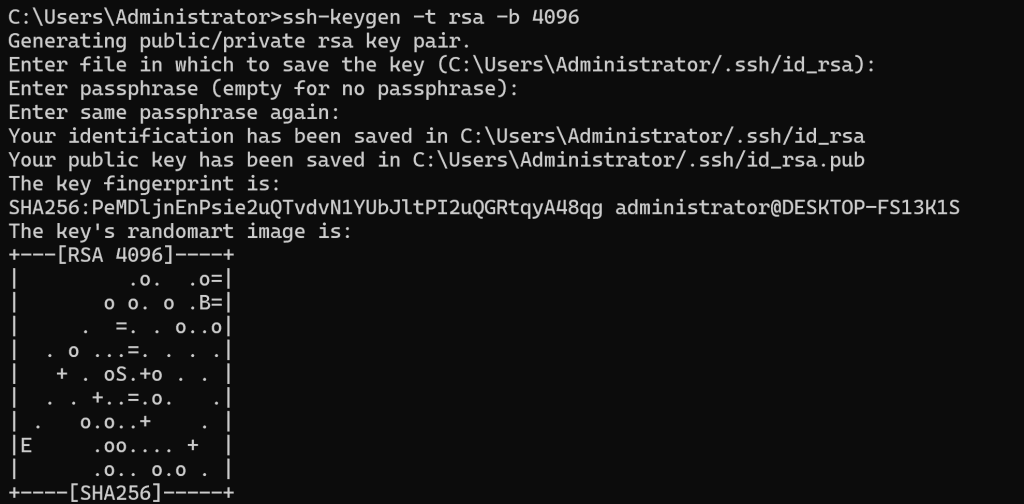Click 'The key's randomart image is:' line
This screenshot has width=1024, height=504.
(x=180, y=232)
